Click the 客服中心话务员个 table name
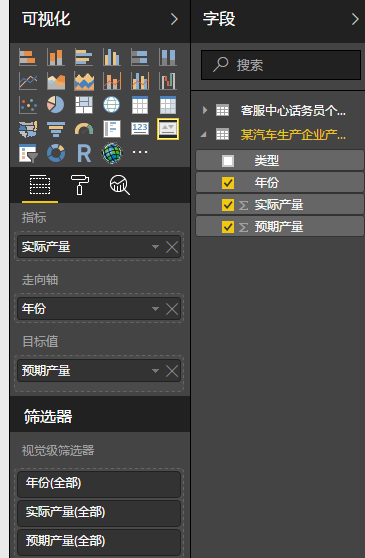This screenshot has width=365, height=558. (x=293, y=111)
